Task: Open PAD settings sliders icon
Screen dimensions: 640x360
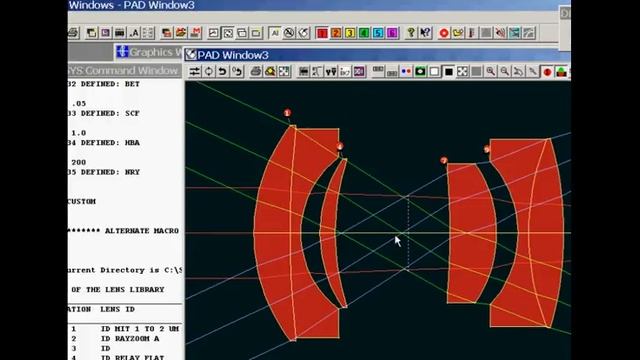Action: pyautogui.click(x=195, y=72)
